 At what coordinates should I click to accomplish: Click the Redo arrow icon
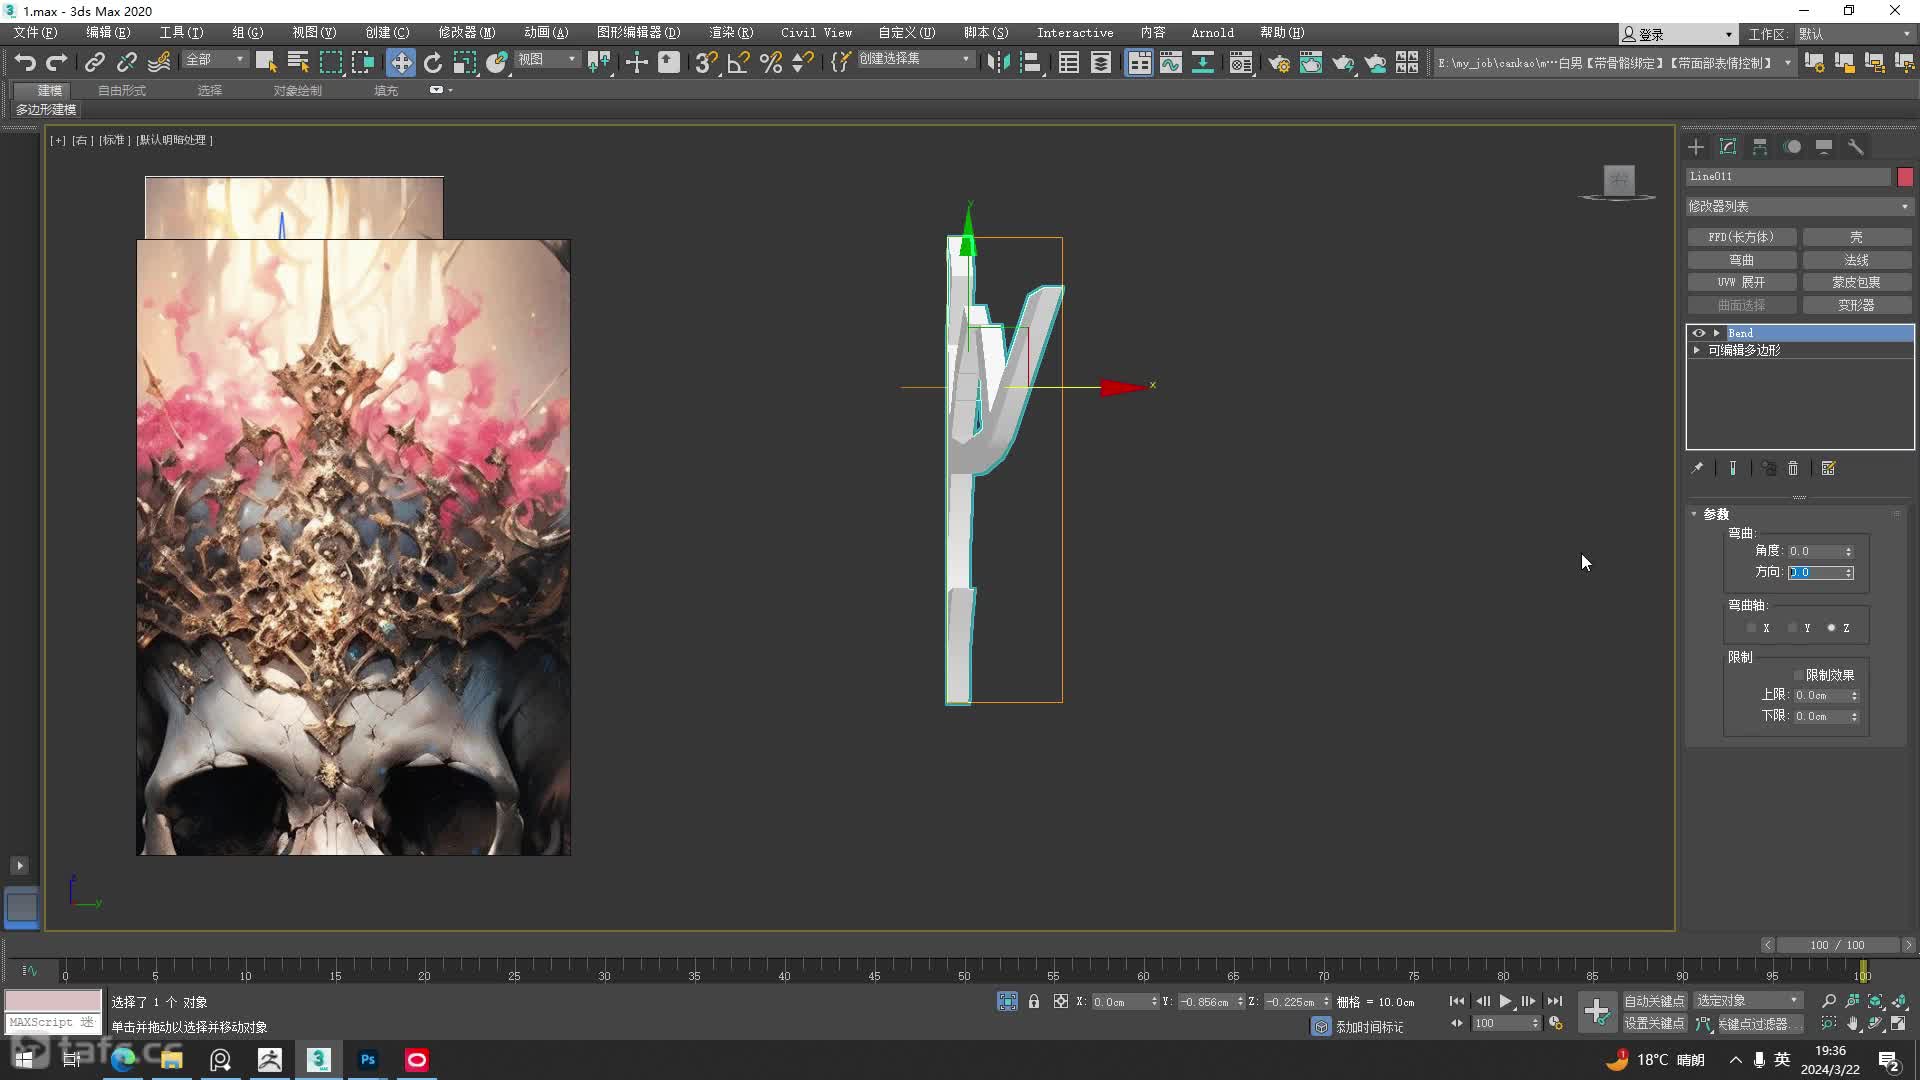(x=57, y=62)
